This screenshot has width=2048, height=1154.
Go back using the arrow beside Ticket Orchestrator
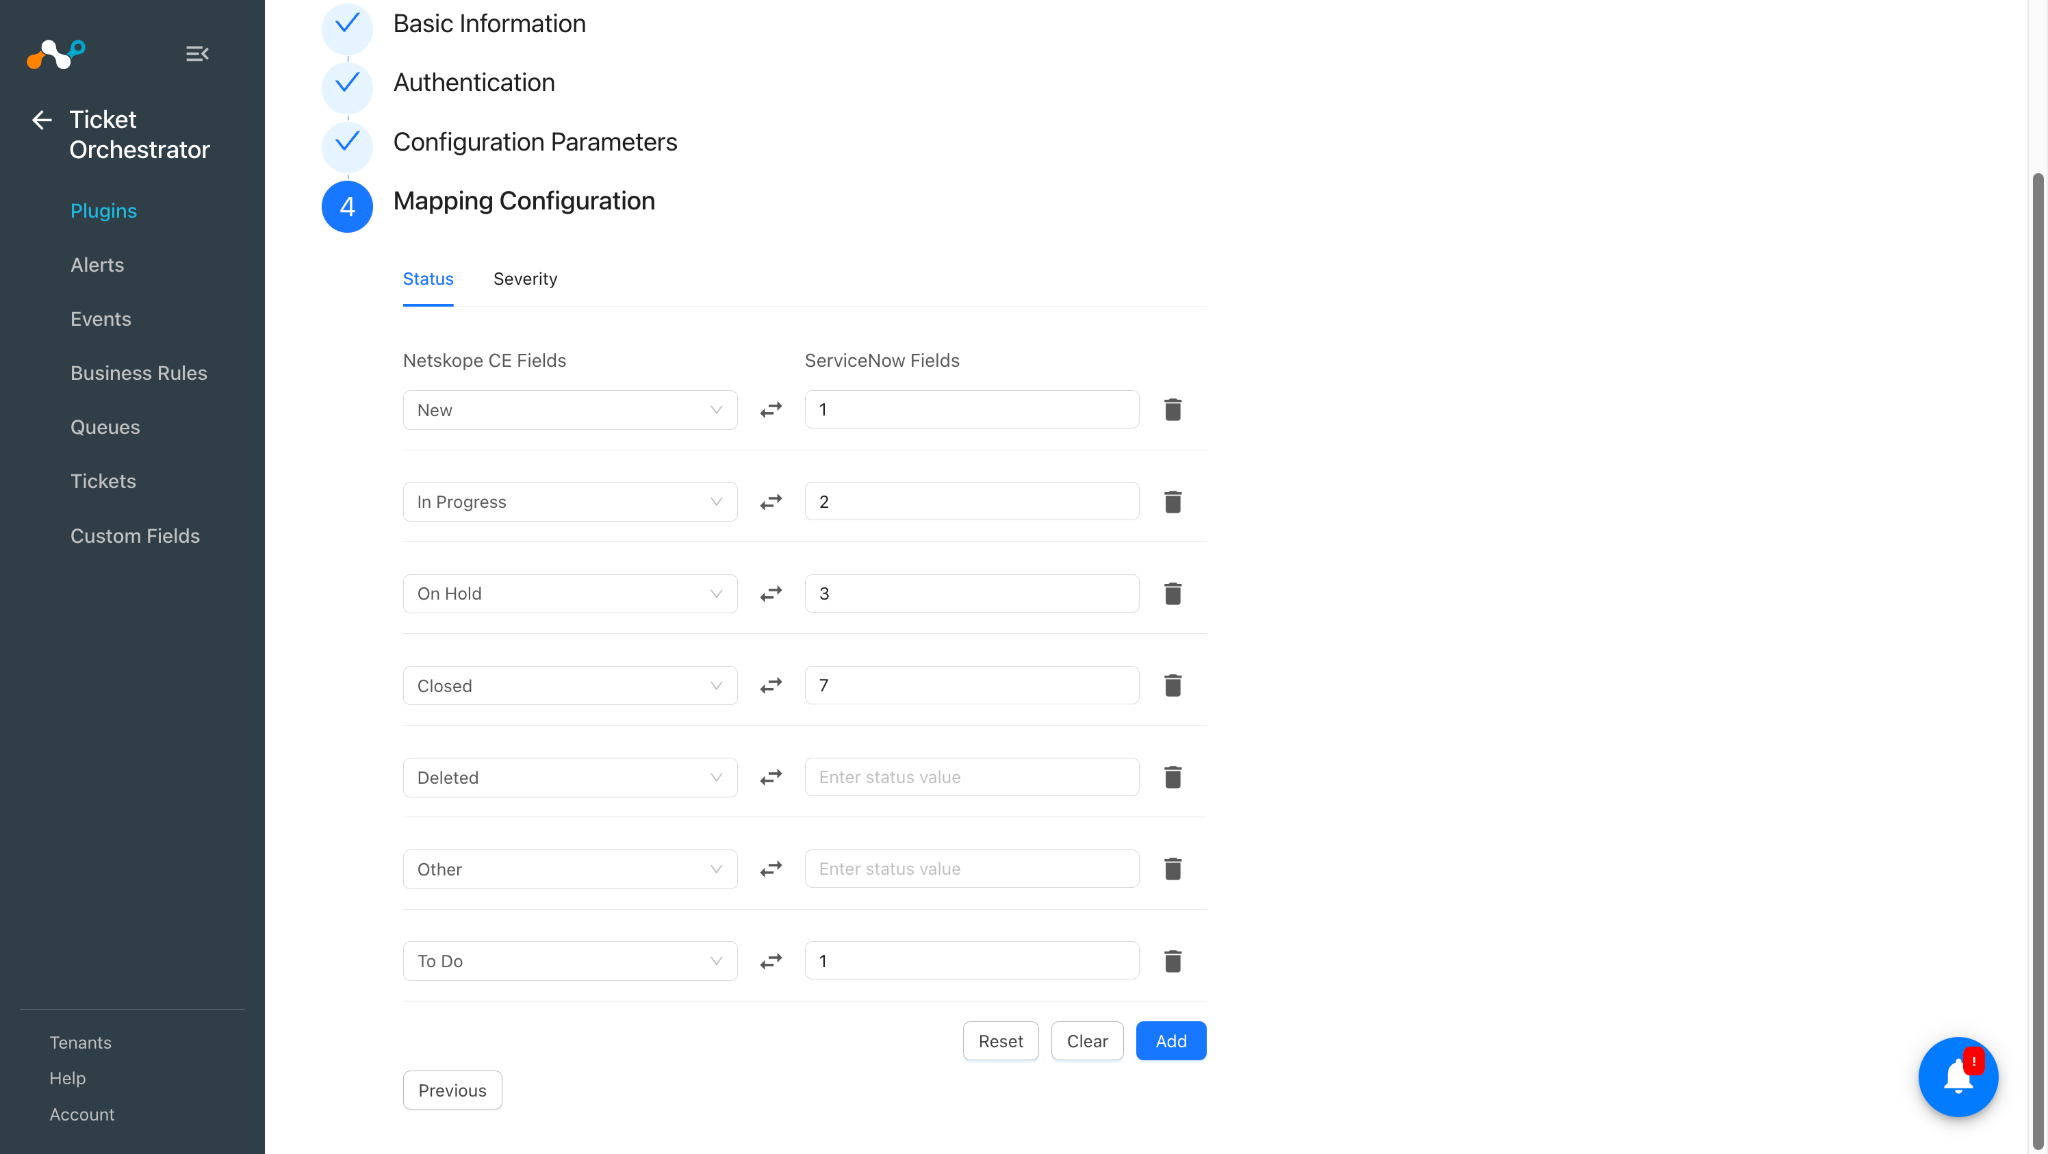(x=42, y=120)
